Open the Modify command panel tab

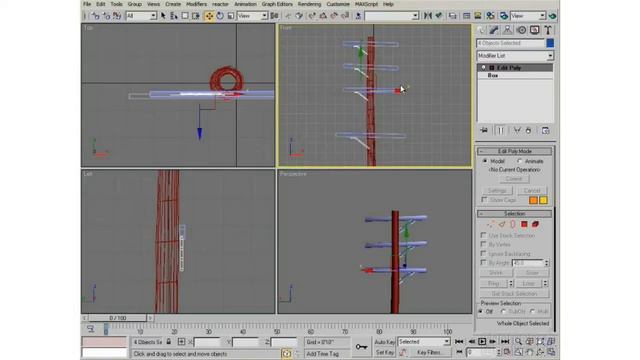pyautogui.click(x=494, y=30)
